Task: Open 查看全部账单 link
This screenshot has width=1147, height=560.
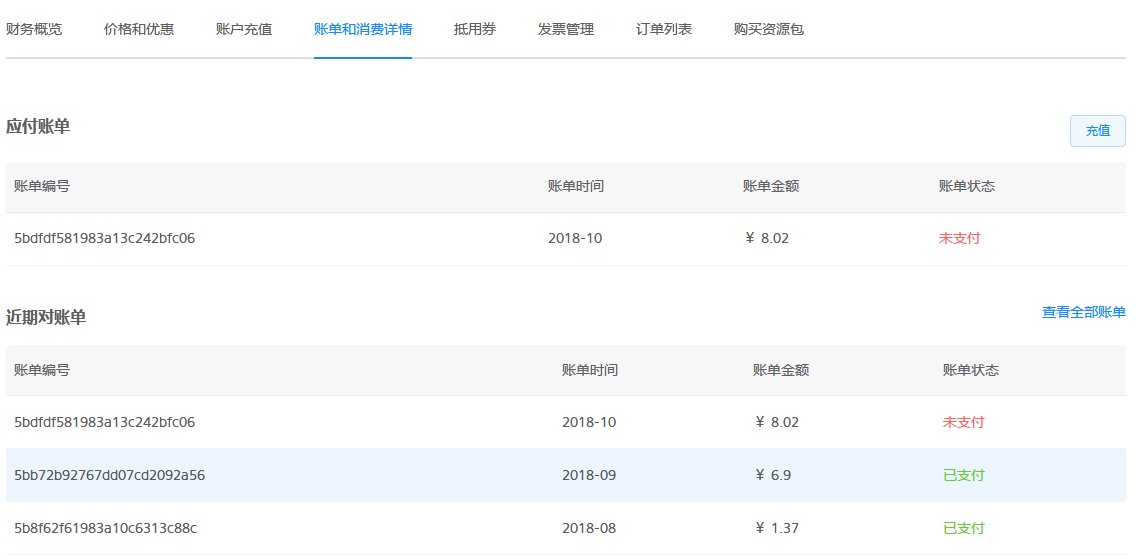Action: point(1083,312)
